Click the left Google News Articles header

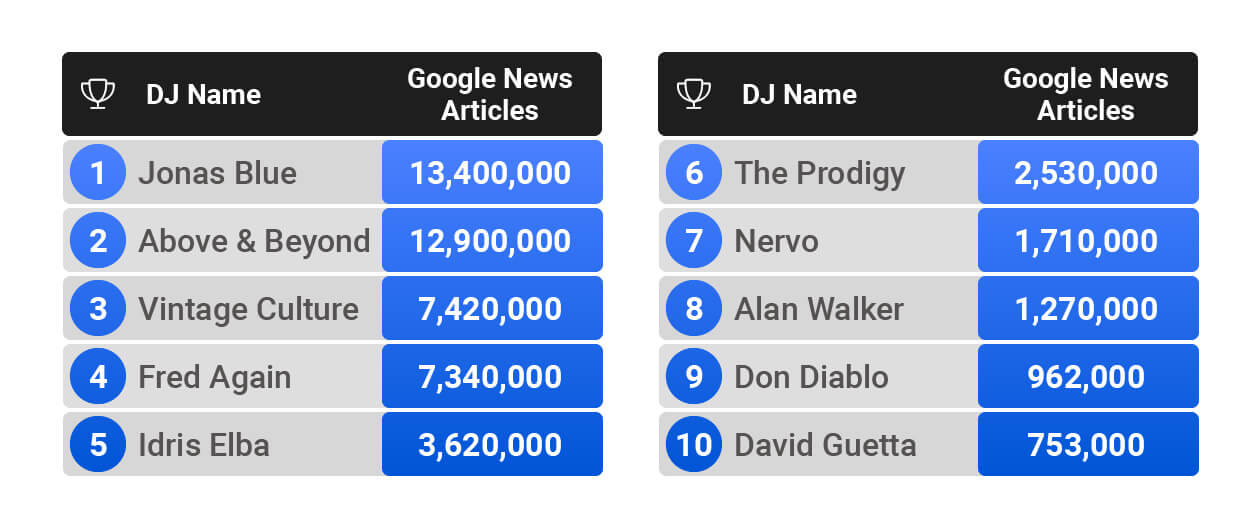click(490, 94)
